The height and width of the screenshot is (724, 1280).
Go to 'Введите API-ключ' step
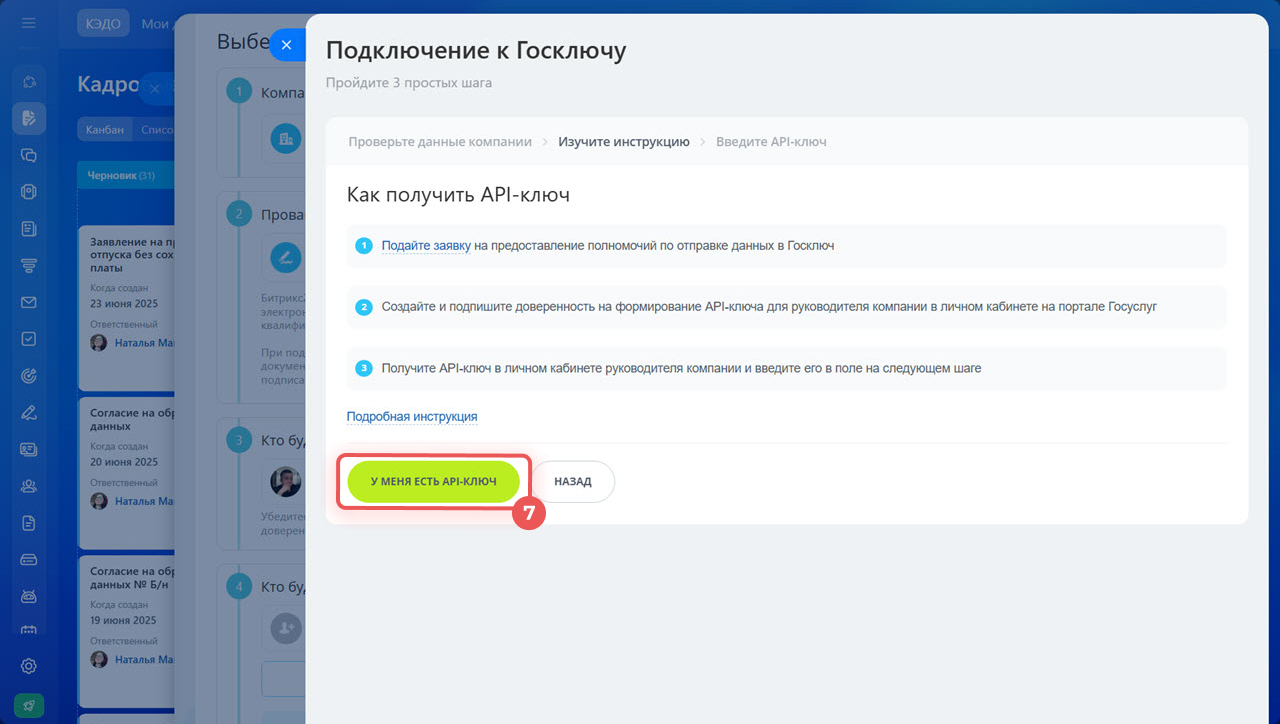pyautogui.click(x=771, y=142)
